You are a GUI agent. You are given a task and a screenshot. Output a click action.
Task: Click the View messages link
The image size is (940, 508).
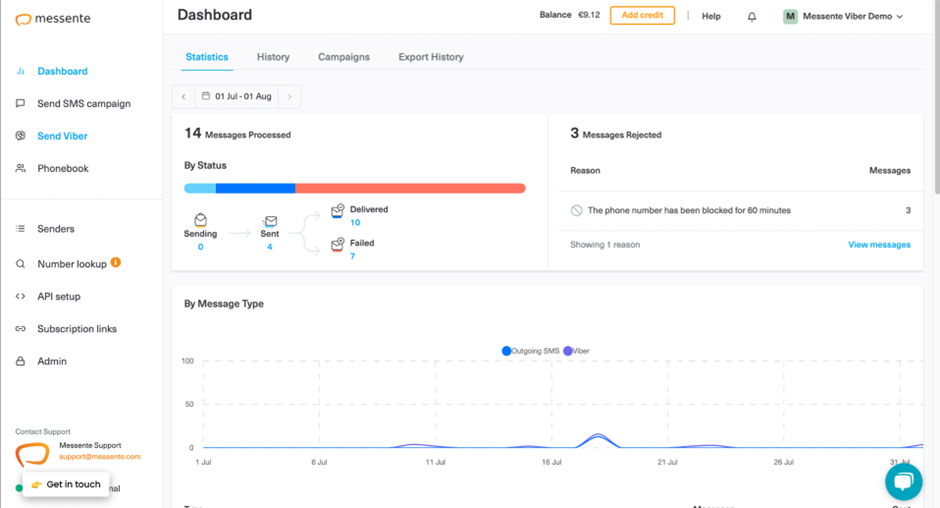pos(879,245)
